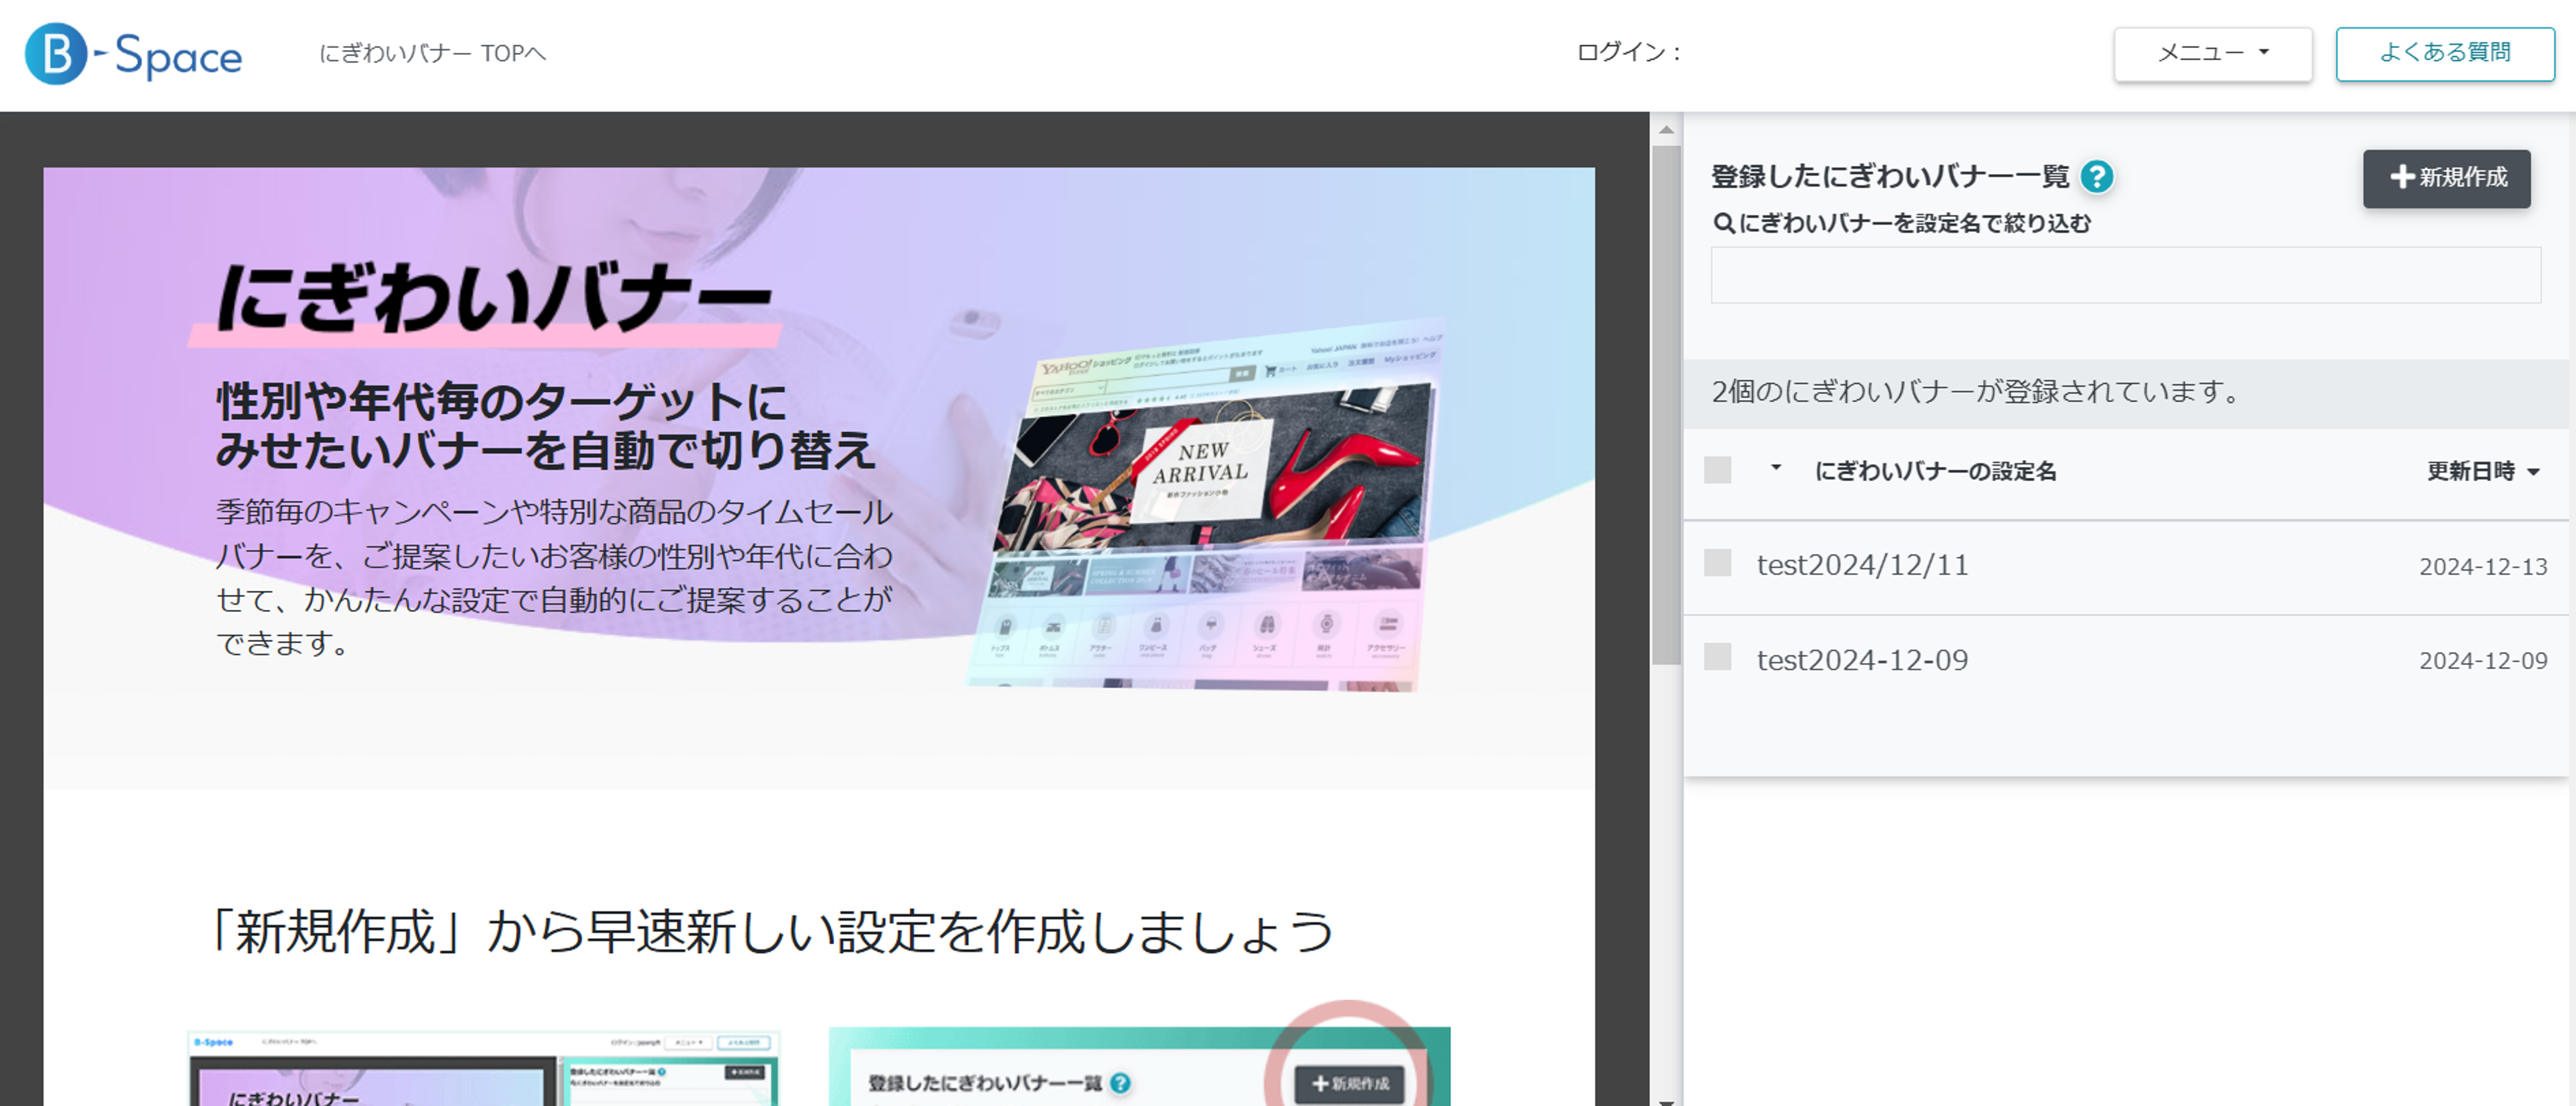Open the test2024/12/11 banner setting
Viewport: 2576px width, 1106px height.
(1862, 565)
